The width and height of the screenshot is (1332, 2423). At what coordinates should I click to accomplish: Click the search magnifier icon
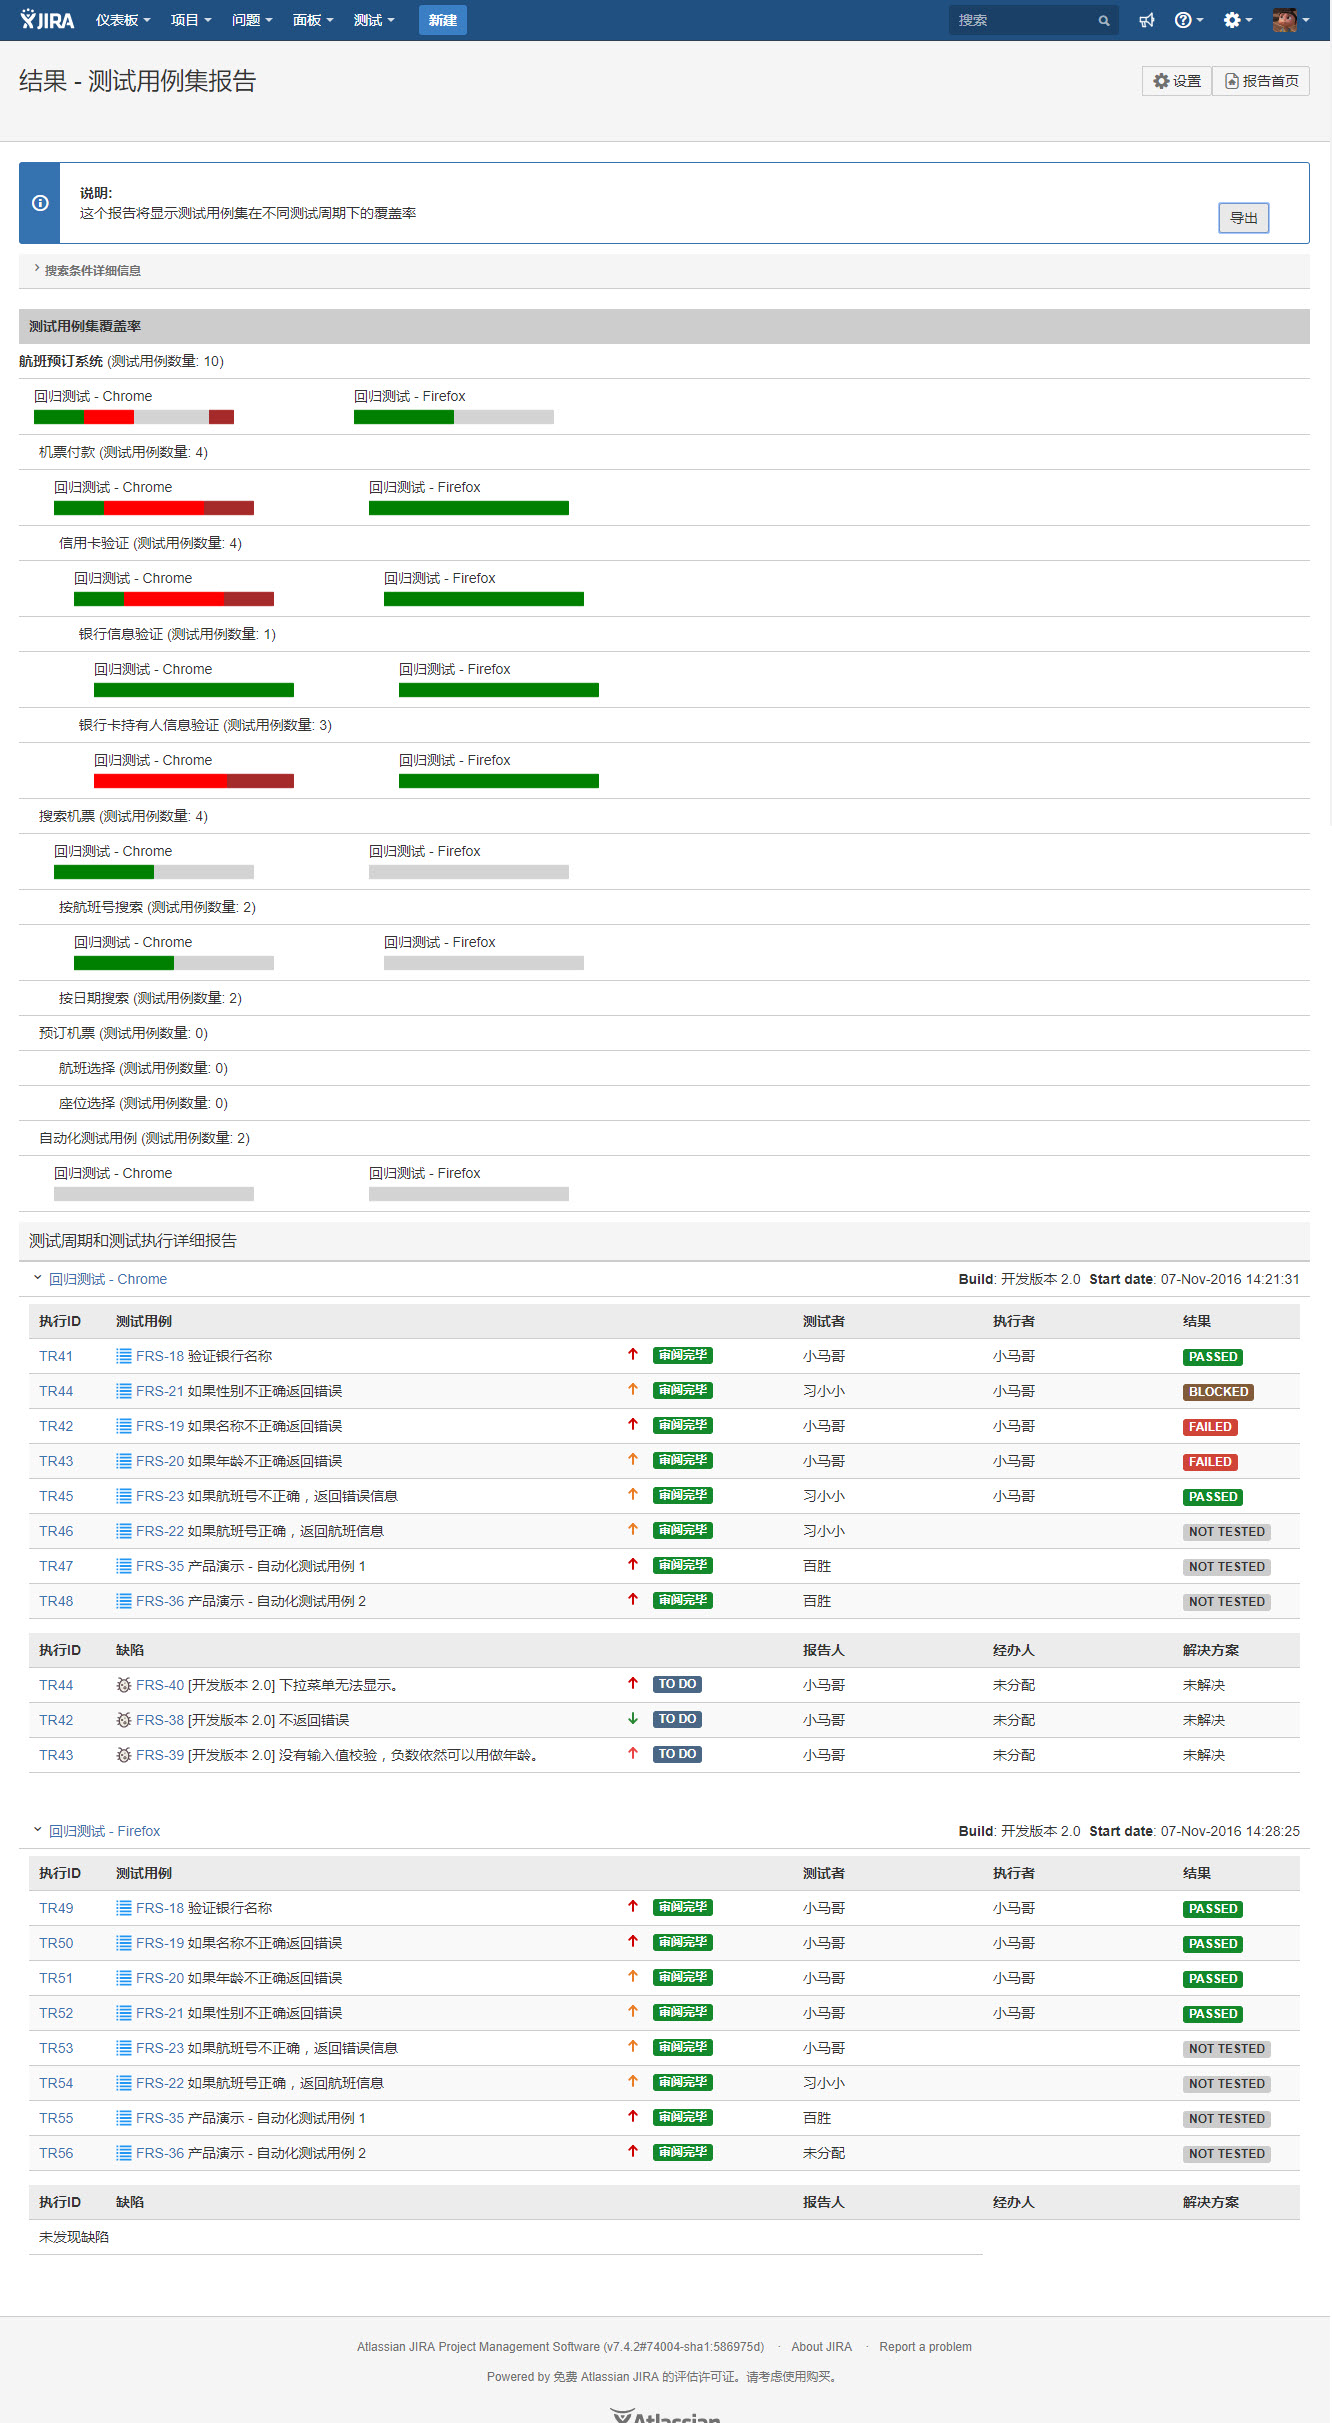[1104, 20]
